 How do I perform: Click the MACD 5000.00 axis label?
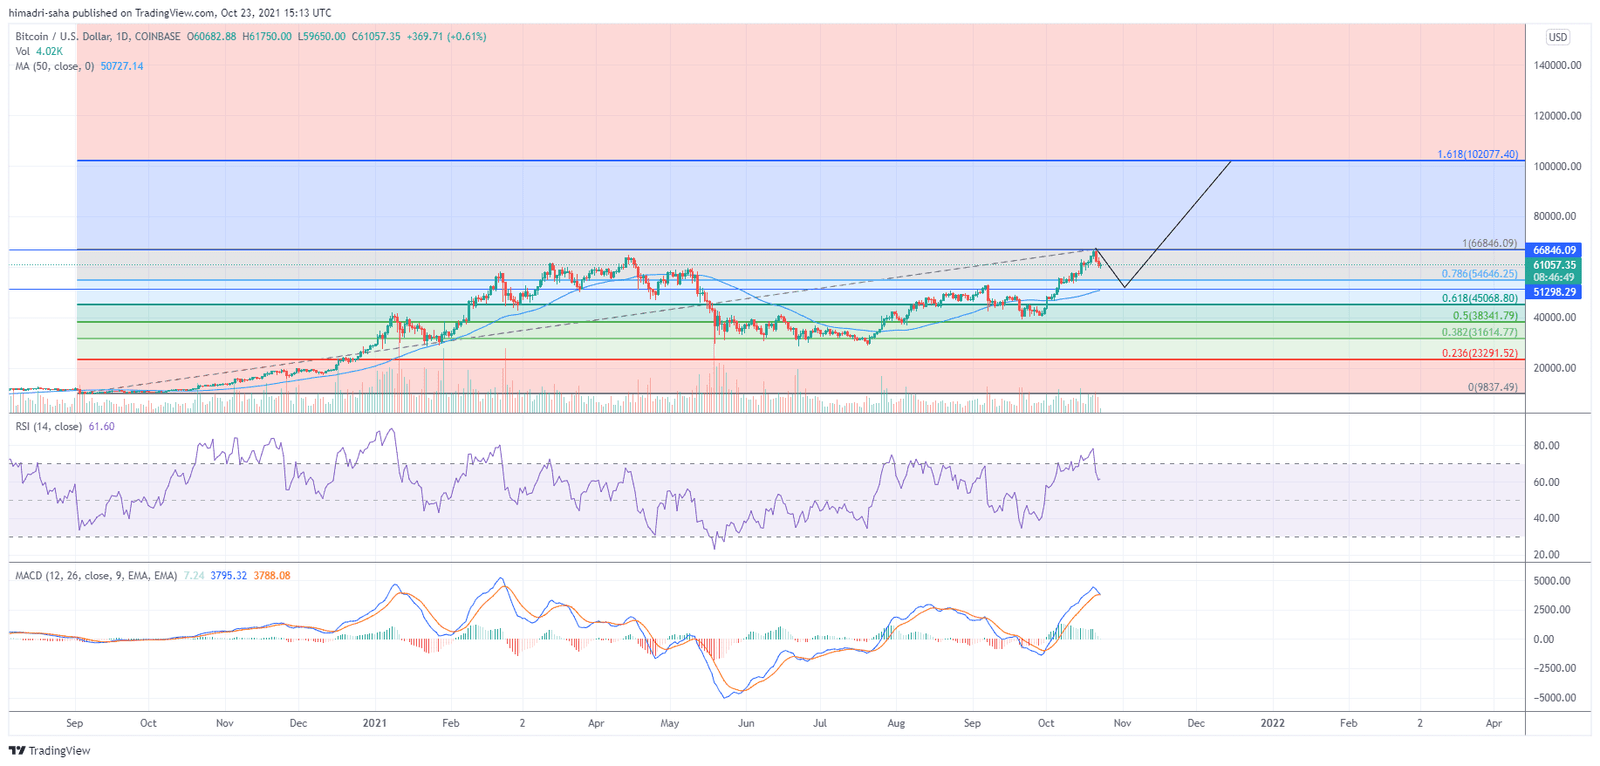click(x=1551, y=581)
